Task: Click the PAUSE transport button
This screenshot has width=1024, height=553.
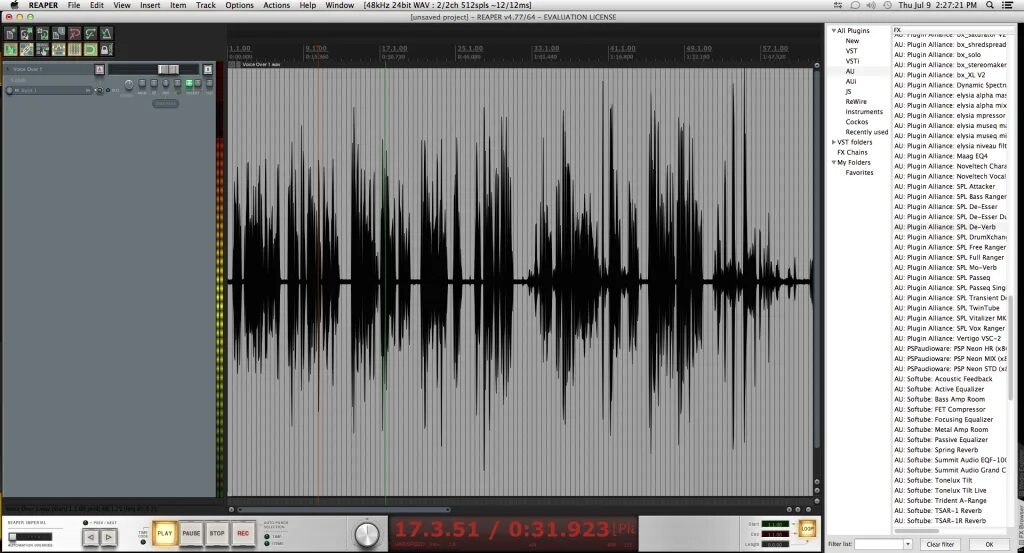Action: [191, 533]
